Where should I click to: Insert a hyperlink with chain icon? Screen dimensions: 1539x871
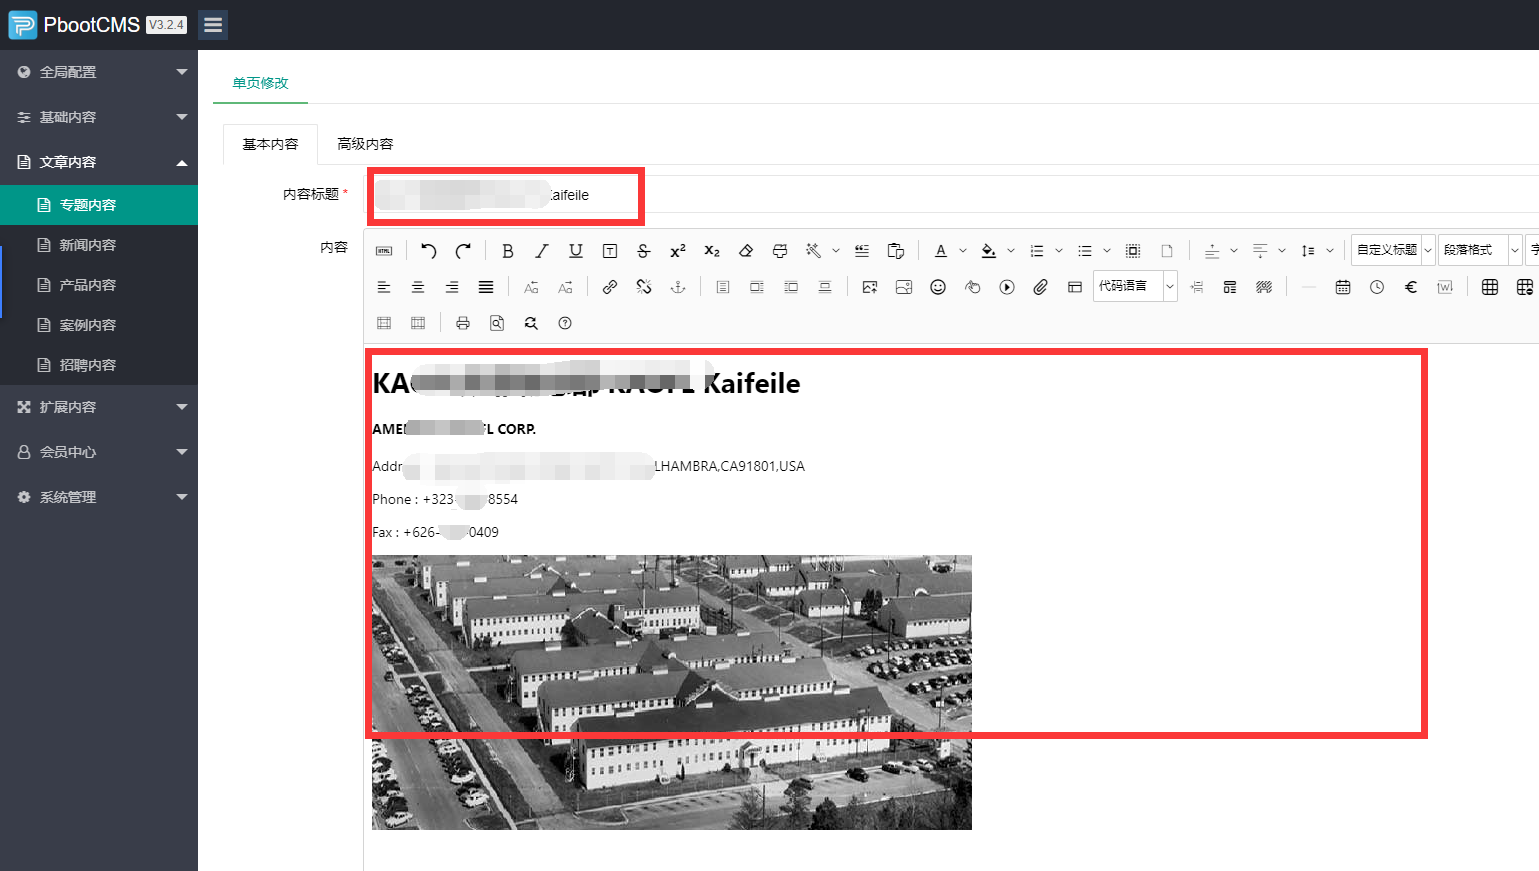tap(610, 287)
